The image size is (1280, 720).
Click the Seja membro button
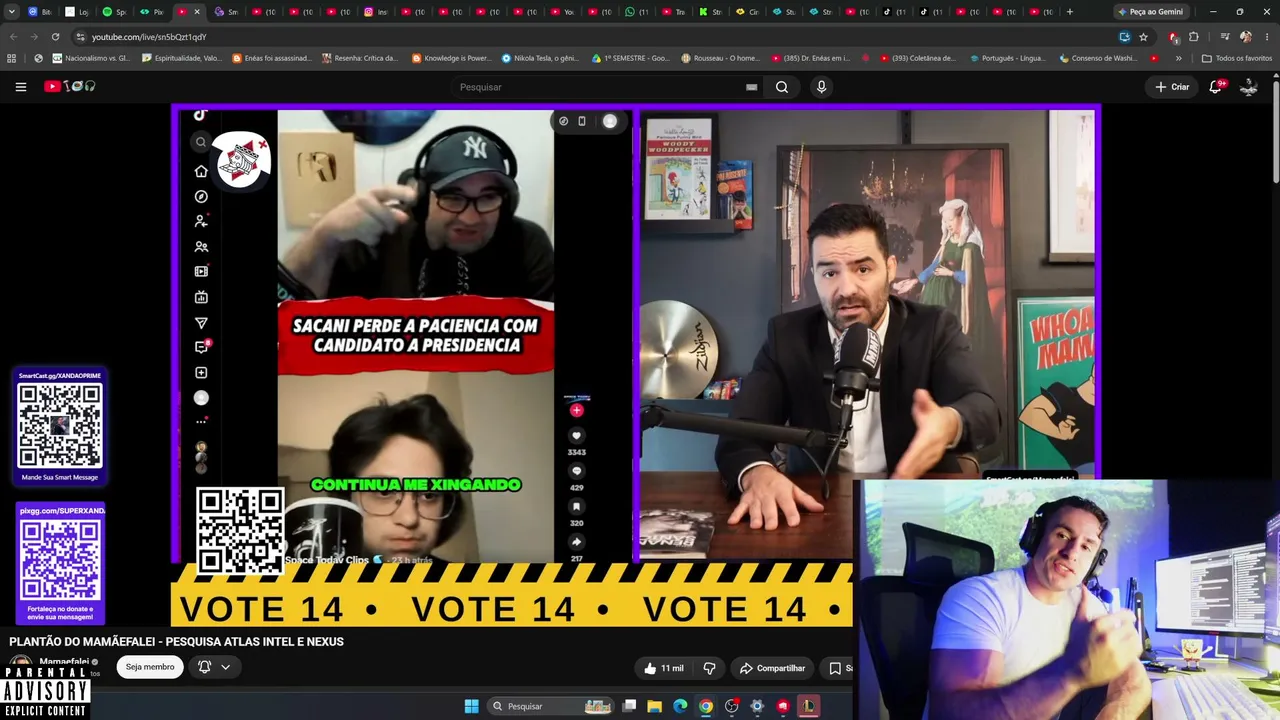[150, 667]
